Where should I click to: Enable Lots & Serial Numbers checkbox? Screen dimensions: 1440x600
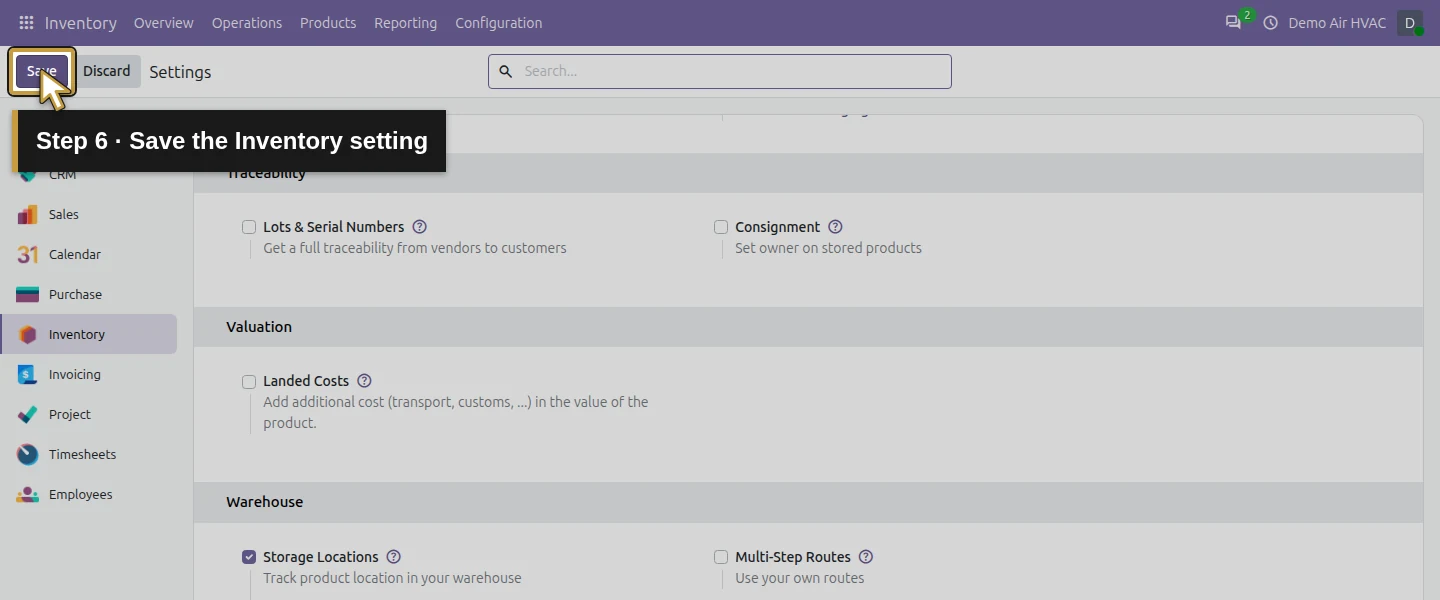249,227
